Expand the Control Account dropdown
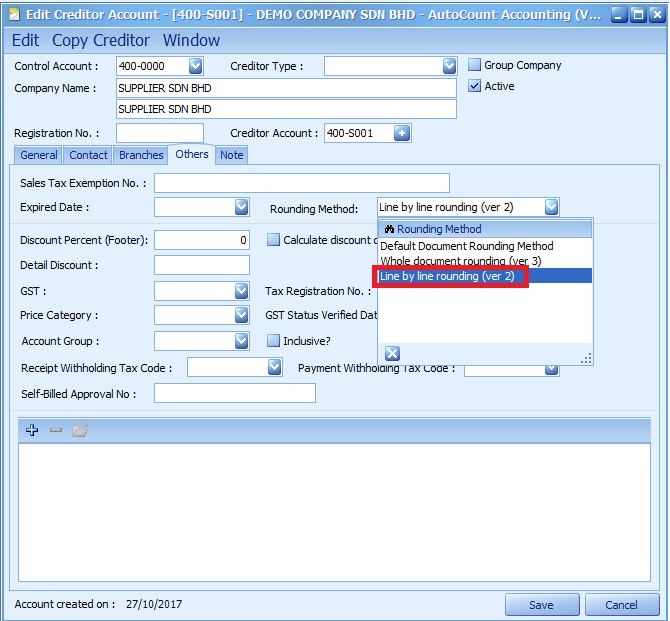 point(195,66)
